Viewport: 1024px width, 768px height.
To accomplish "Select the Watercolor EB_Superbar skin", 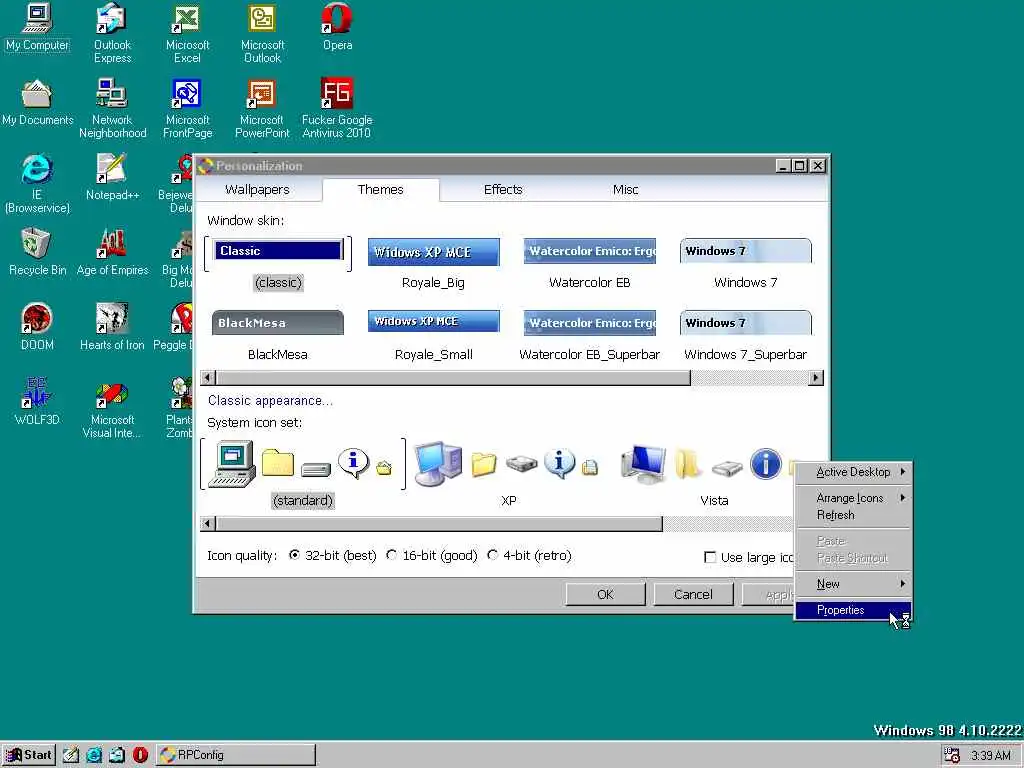I will 590,336.
